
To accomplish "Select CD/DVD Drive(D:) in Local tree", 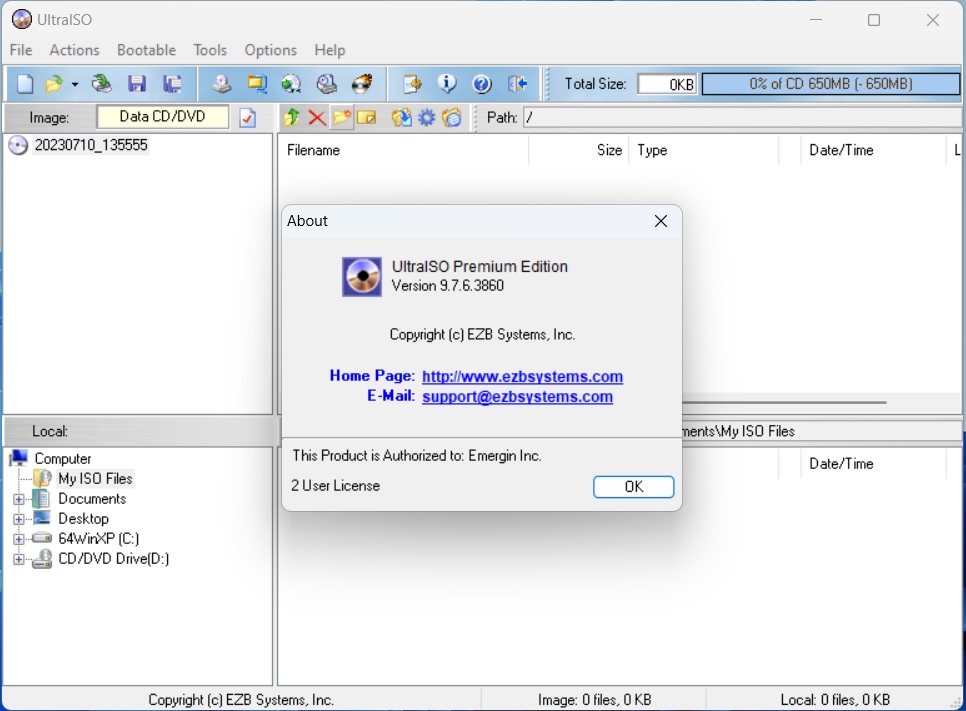I will click(x=113, y=559).
